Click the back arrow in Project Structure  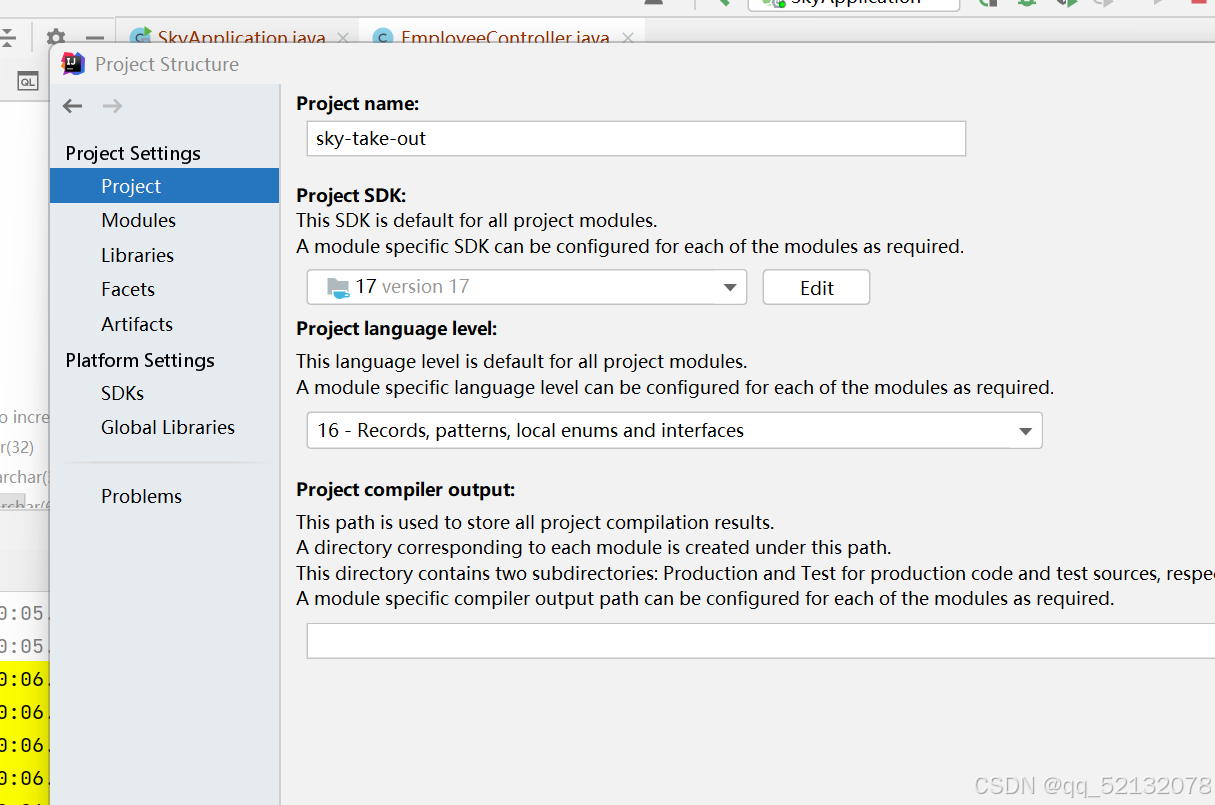point(72,106)
